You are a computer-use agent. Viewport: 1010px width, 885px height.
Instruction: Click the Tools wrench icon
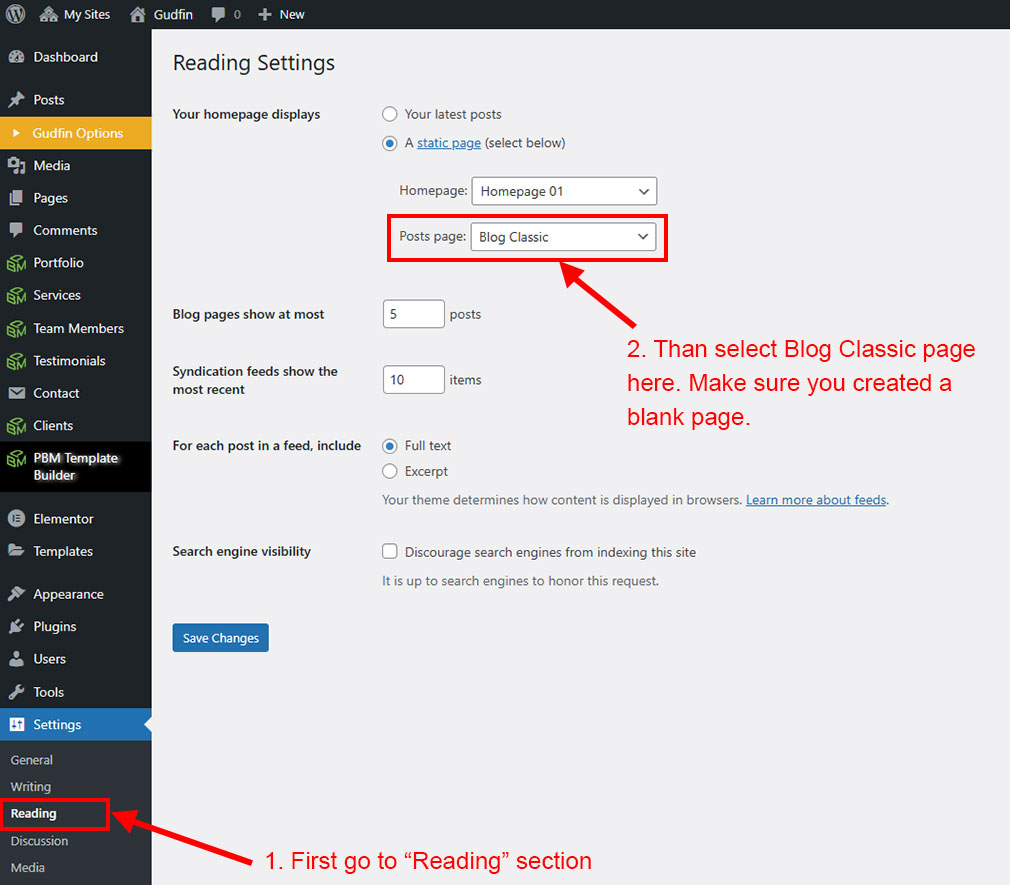click(16, 692)
